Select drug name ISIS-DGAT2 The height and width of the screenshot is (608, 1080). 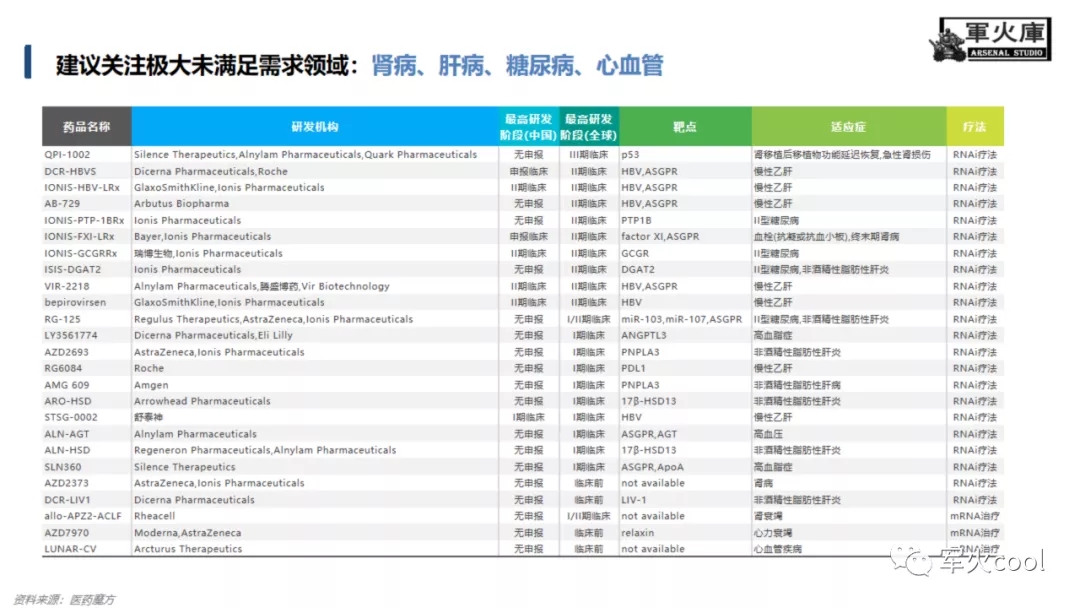point(72,269)
